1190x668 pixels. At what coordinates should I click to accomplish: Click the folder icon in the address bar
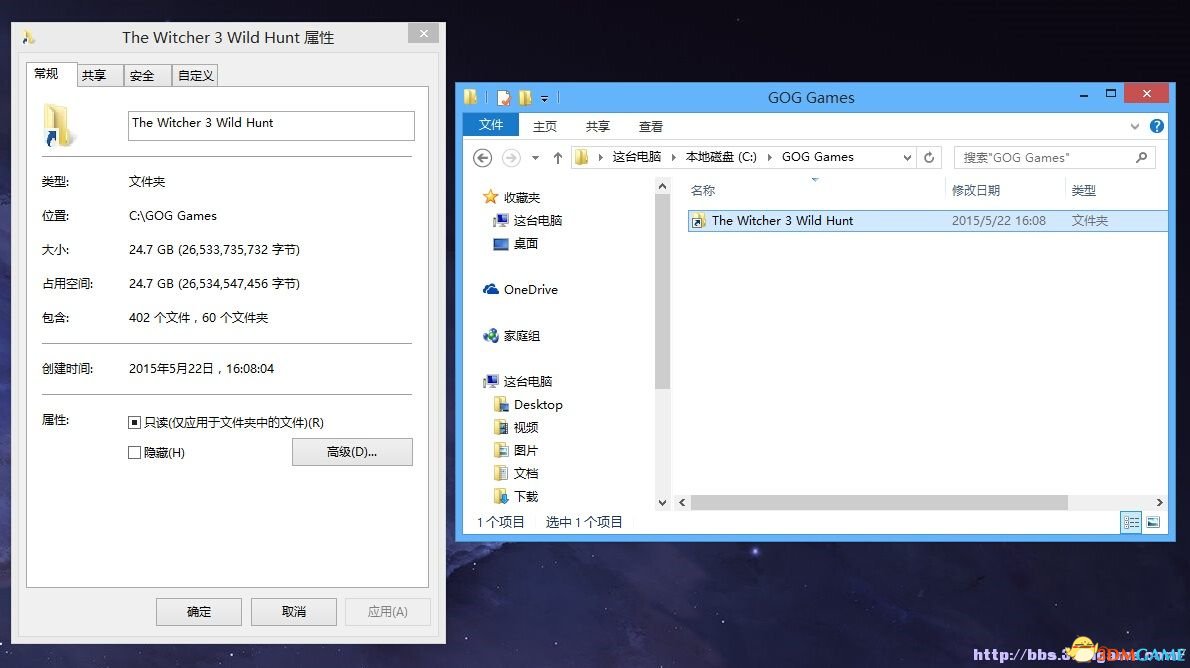click(582, 157)
